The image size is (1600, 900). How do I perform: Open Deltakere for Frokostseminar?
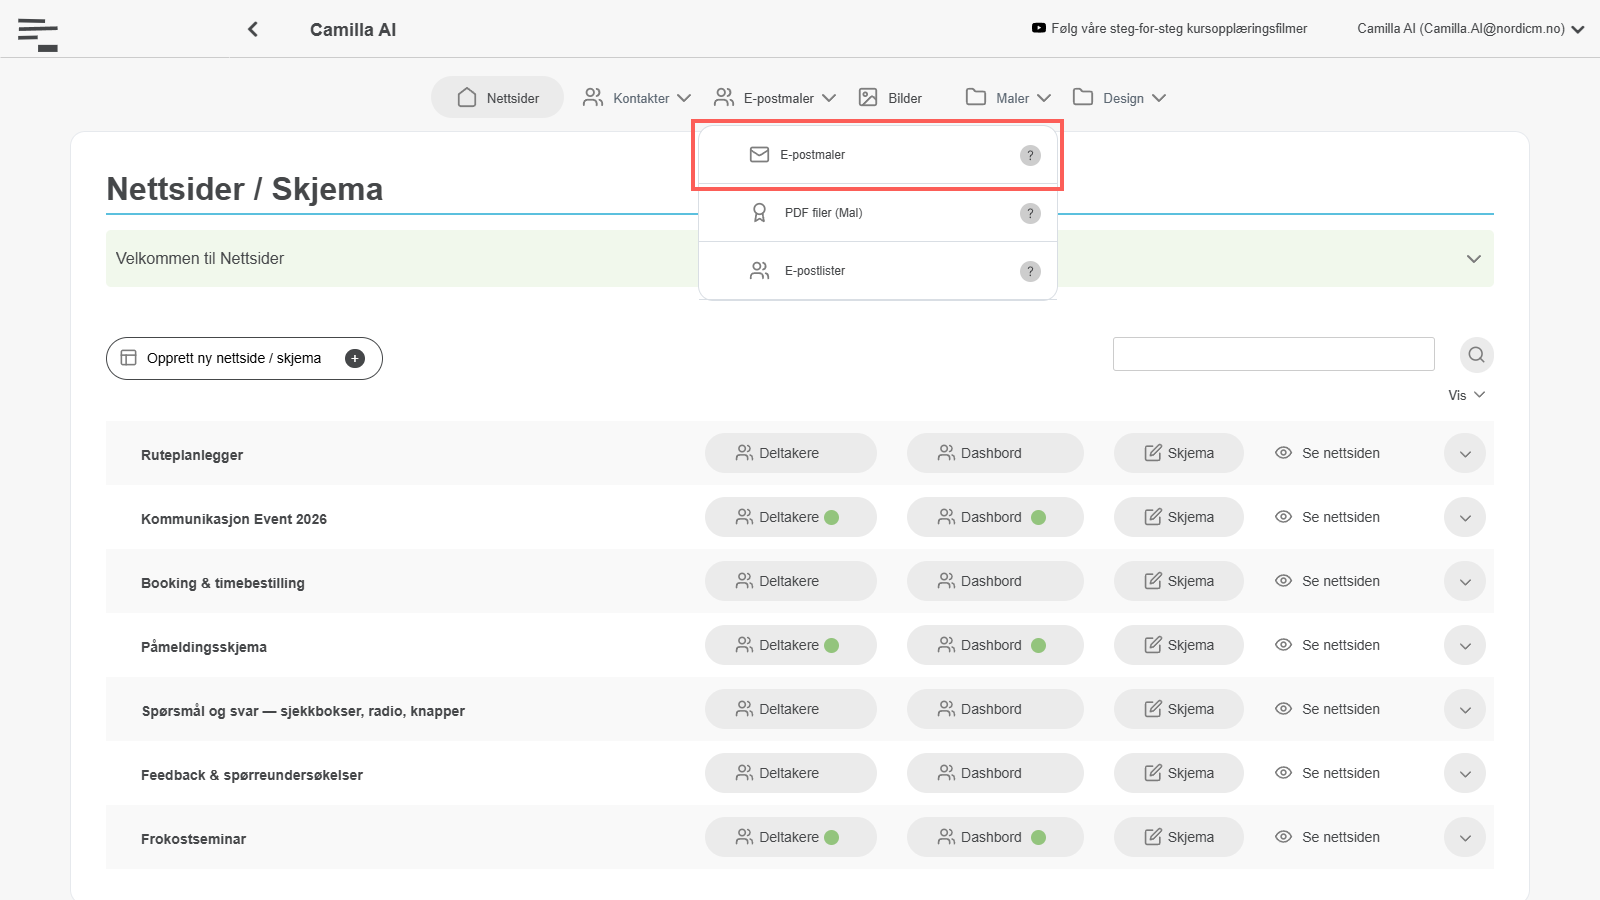click(x=790, y=837)
